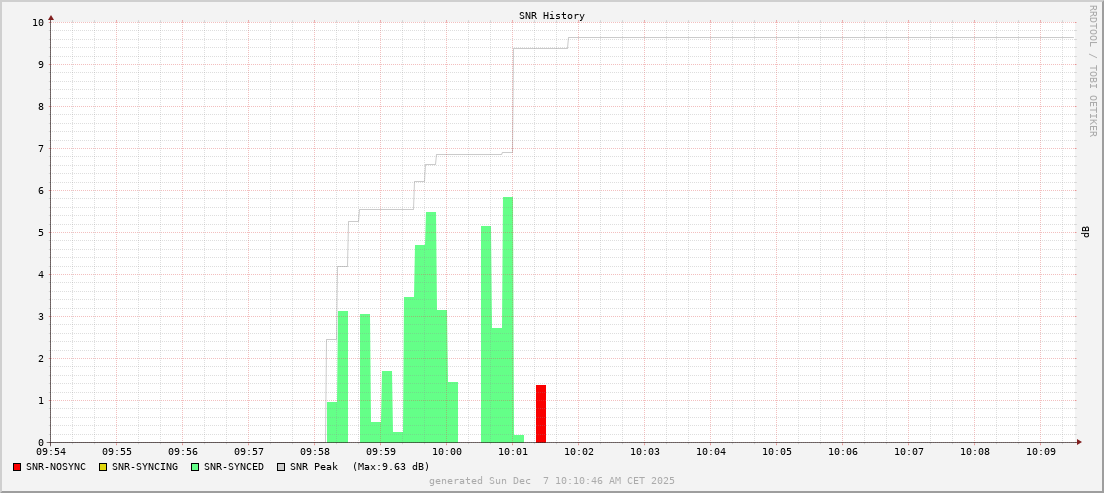This screenshot has height=493, width=1104.
Task: Click the 09:58 time axis label
Action: [x=315, y=452]
